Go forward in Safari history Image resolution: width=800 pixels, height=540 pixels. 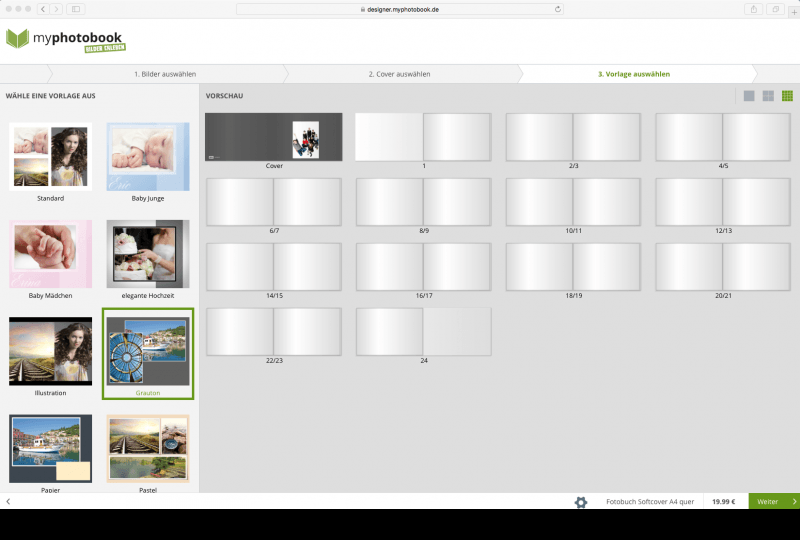(56, 9)
